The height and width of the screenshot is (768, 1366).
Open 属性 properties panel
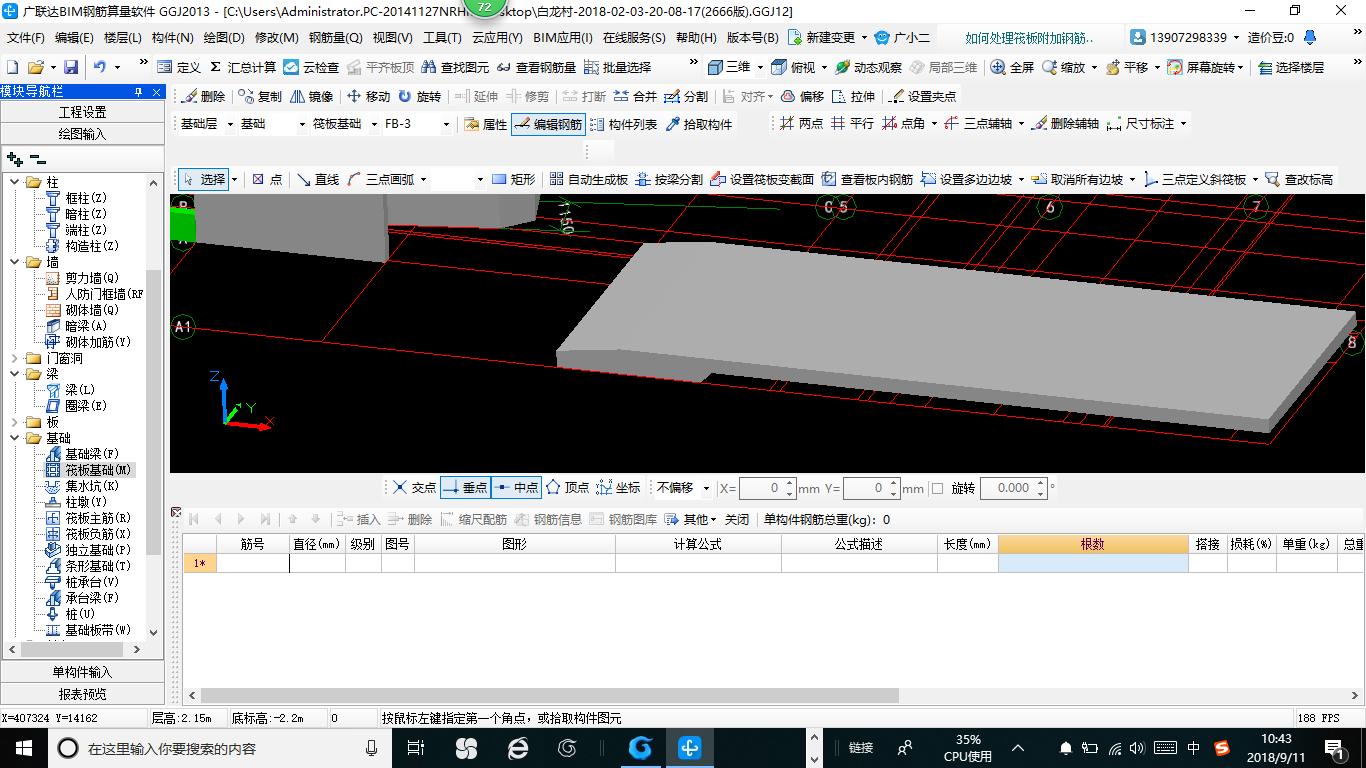tap(486, 124)
